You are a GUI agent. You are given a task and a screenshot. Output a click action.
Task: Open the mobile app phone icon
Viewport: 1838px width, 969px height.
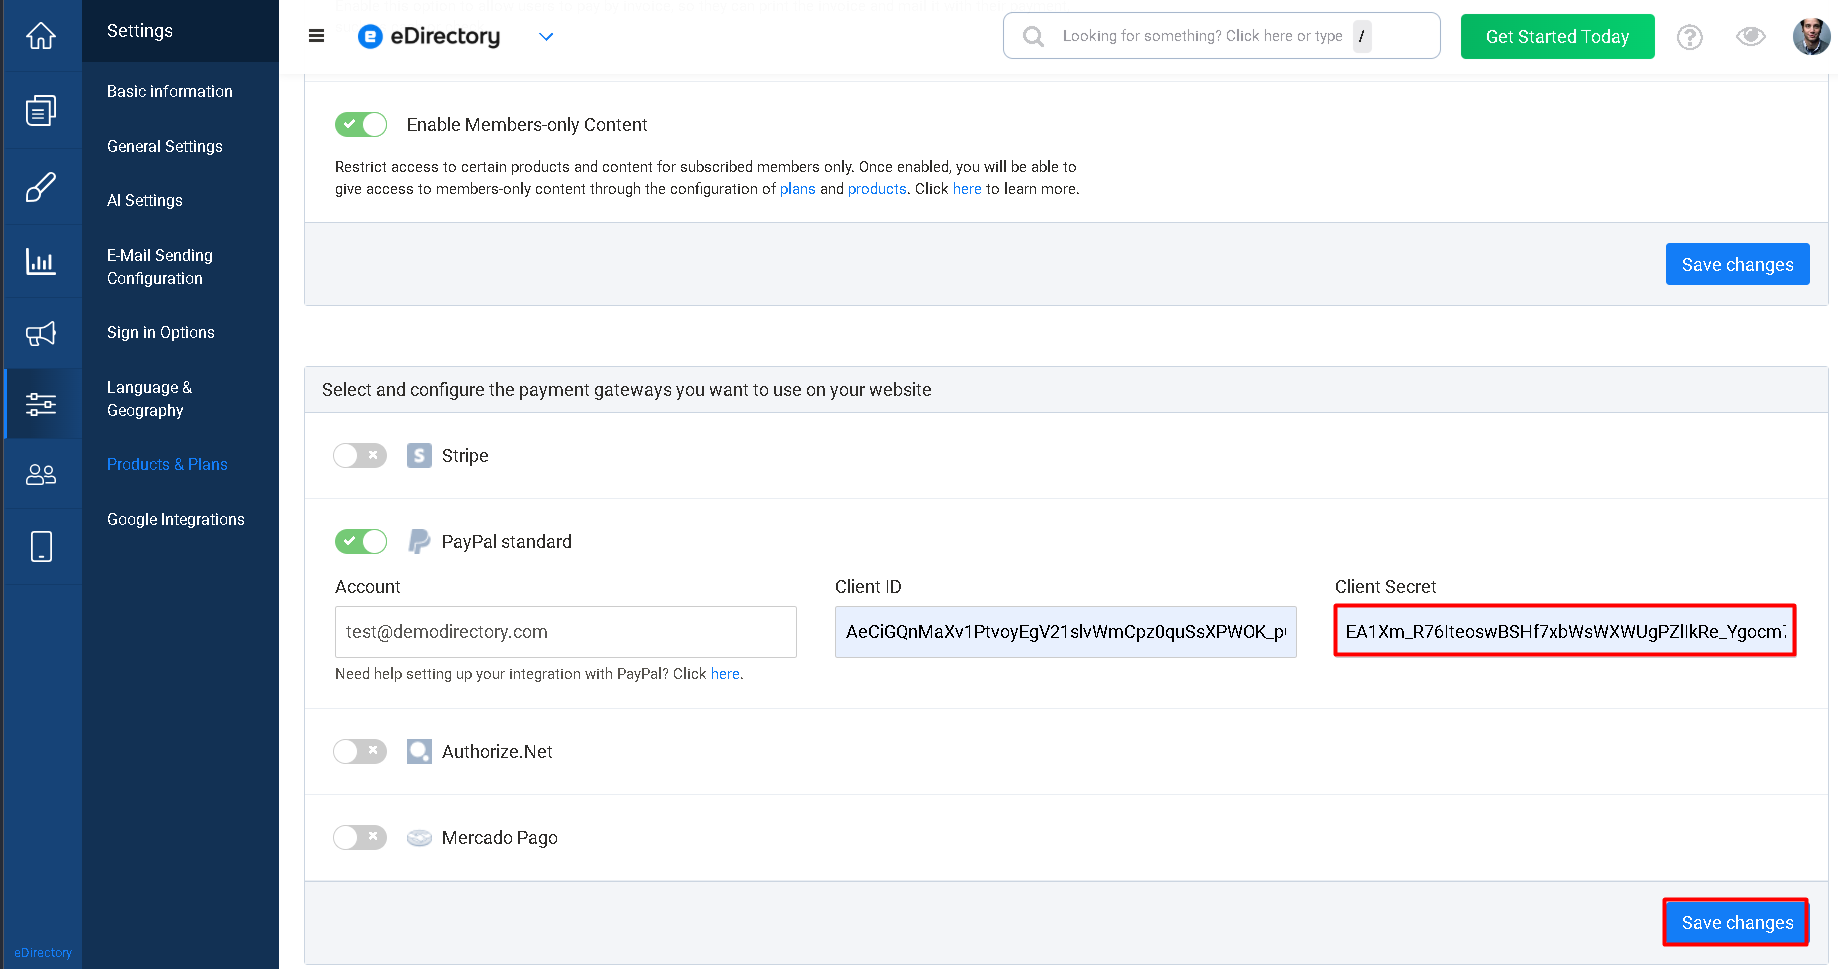41,547
